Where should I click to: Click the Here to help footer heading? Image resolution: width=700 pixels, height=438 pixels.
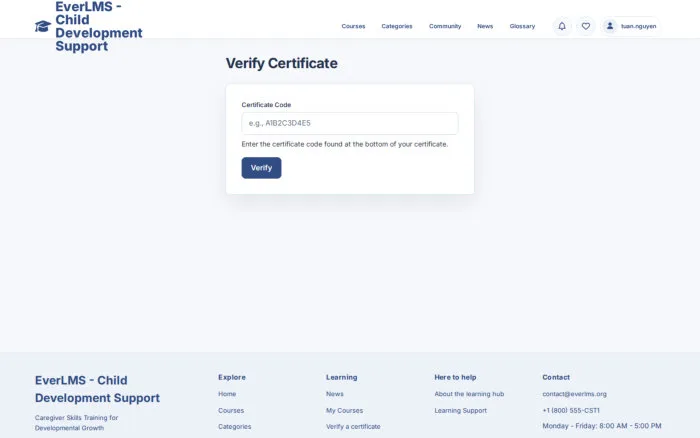[x=455, y=377]
